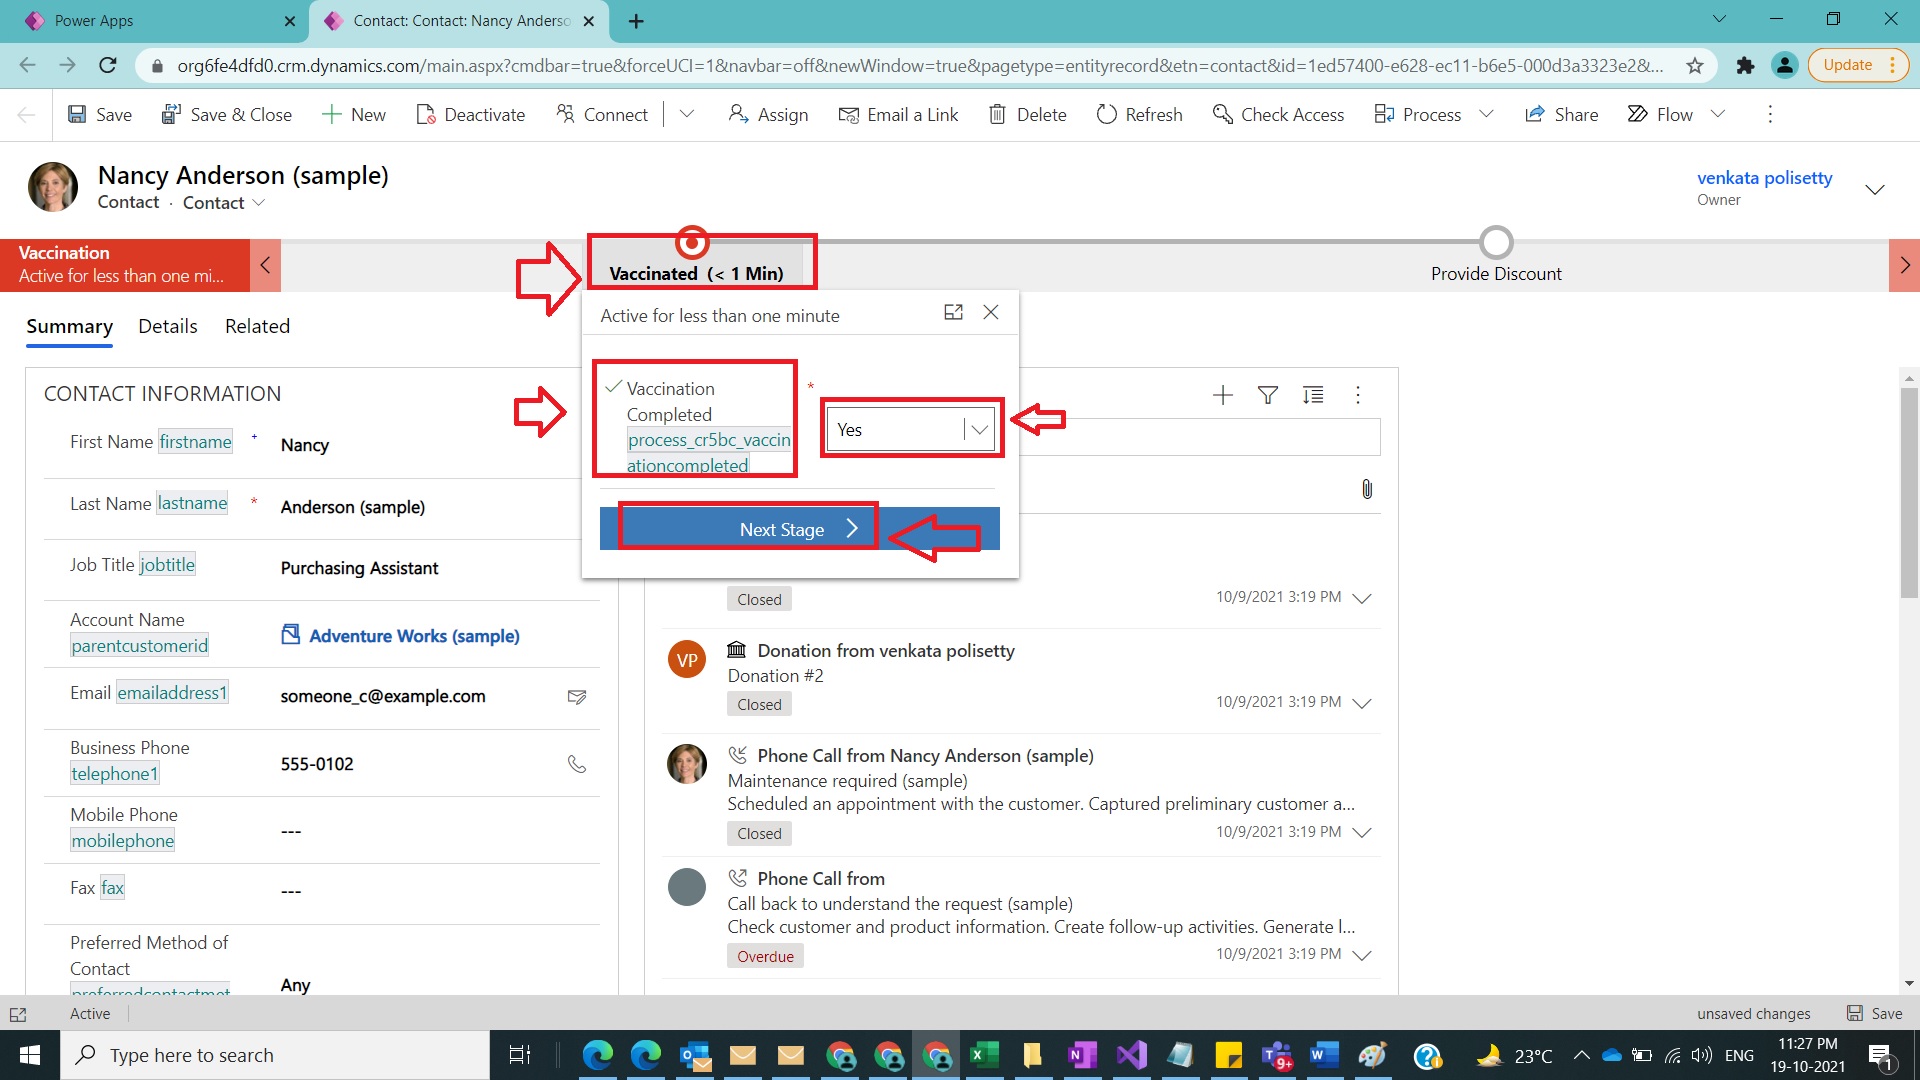Send email icon beside email address
Image resolution: width=1920 pixels, height=1080 pixels.
[577, 696]
